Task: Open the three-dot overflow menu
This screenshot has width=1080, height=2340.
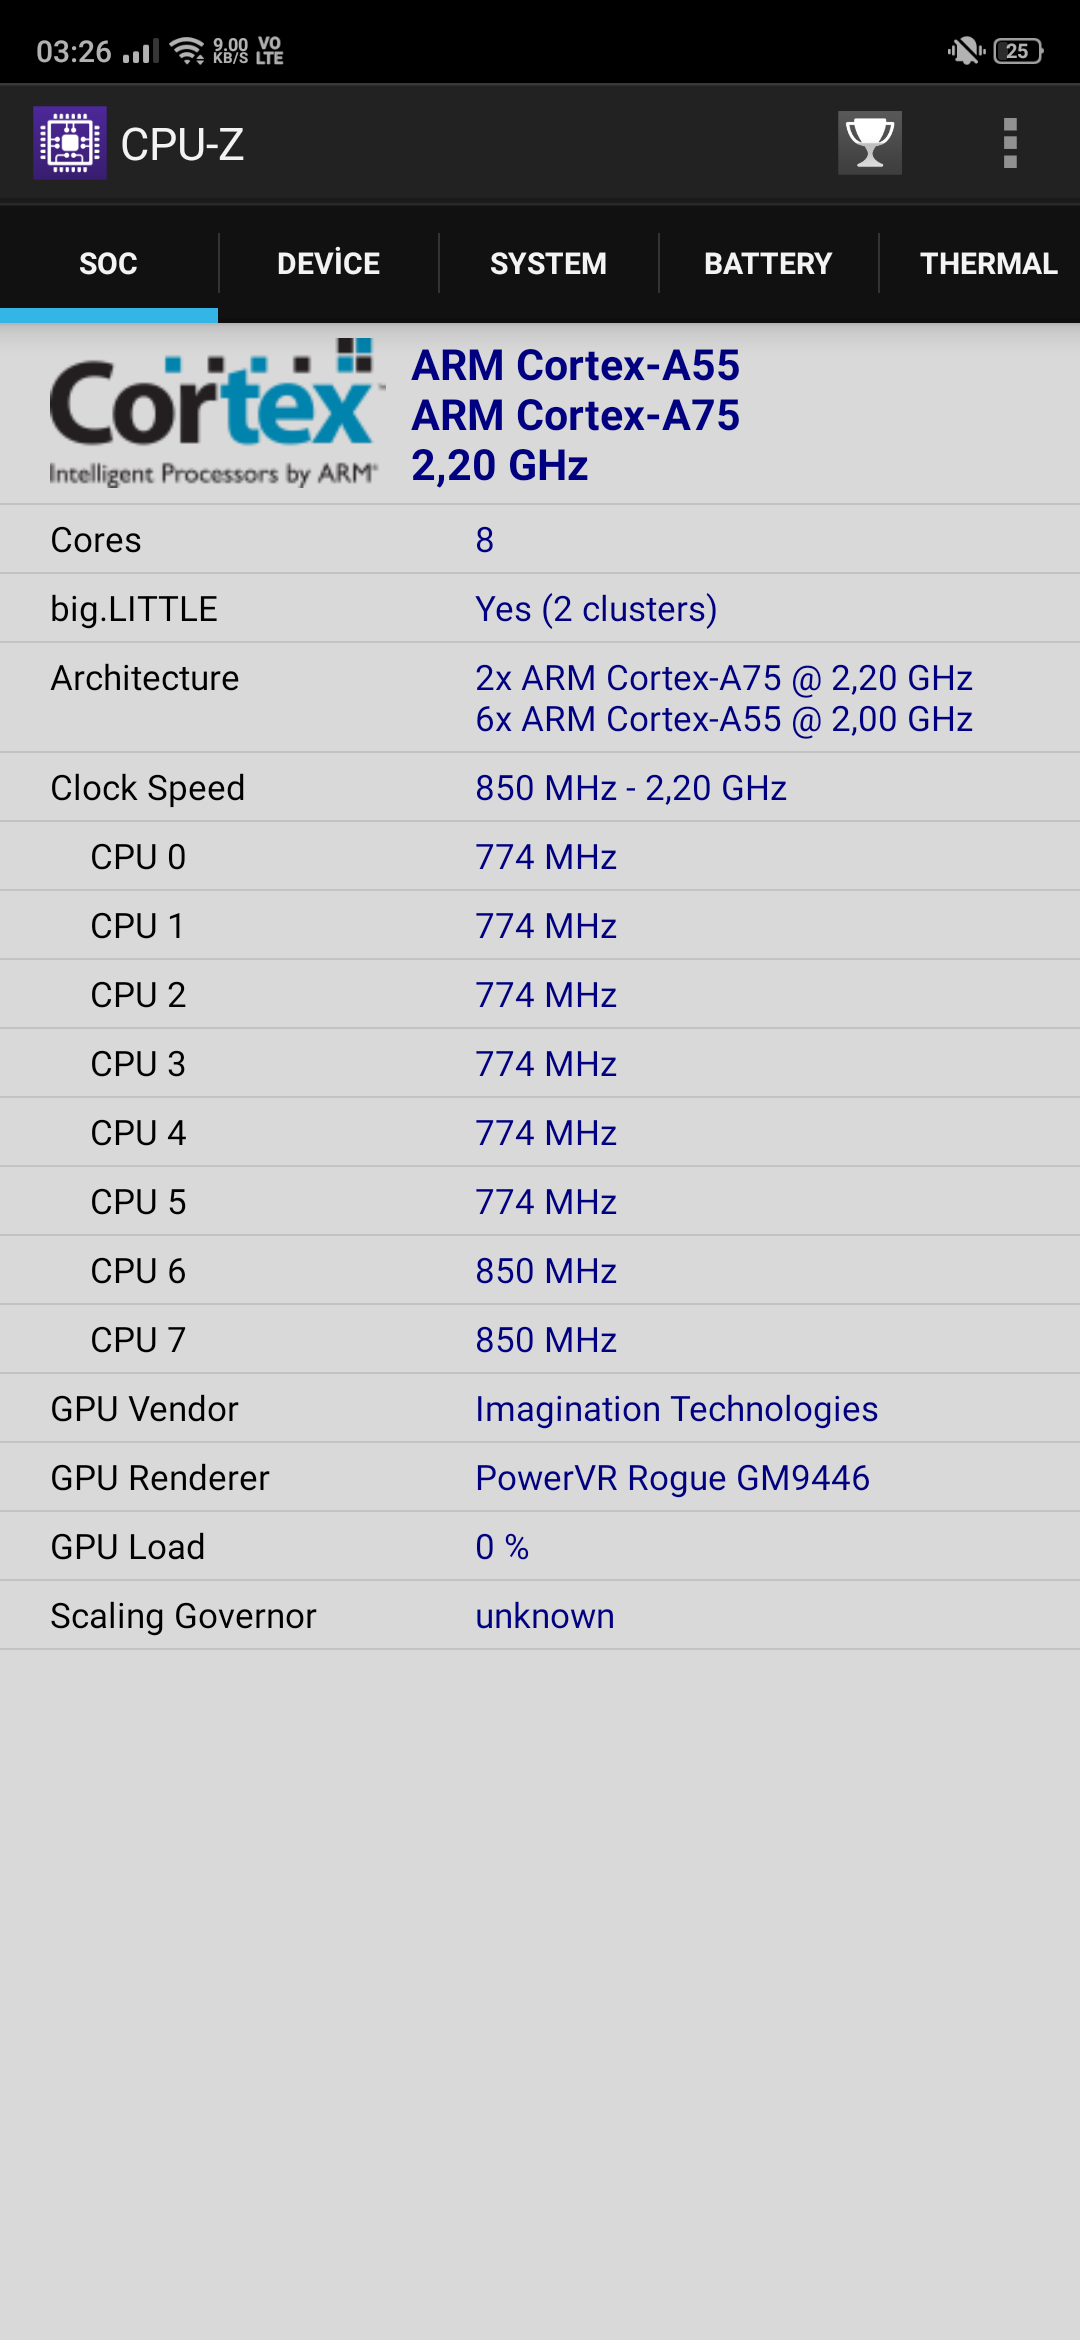Action: pyautogui.click(x=1010, y=143)
